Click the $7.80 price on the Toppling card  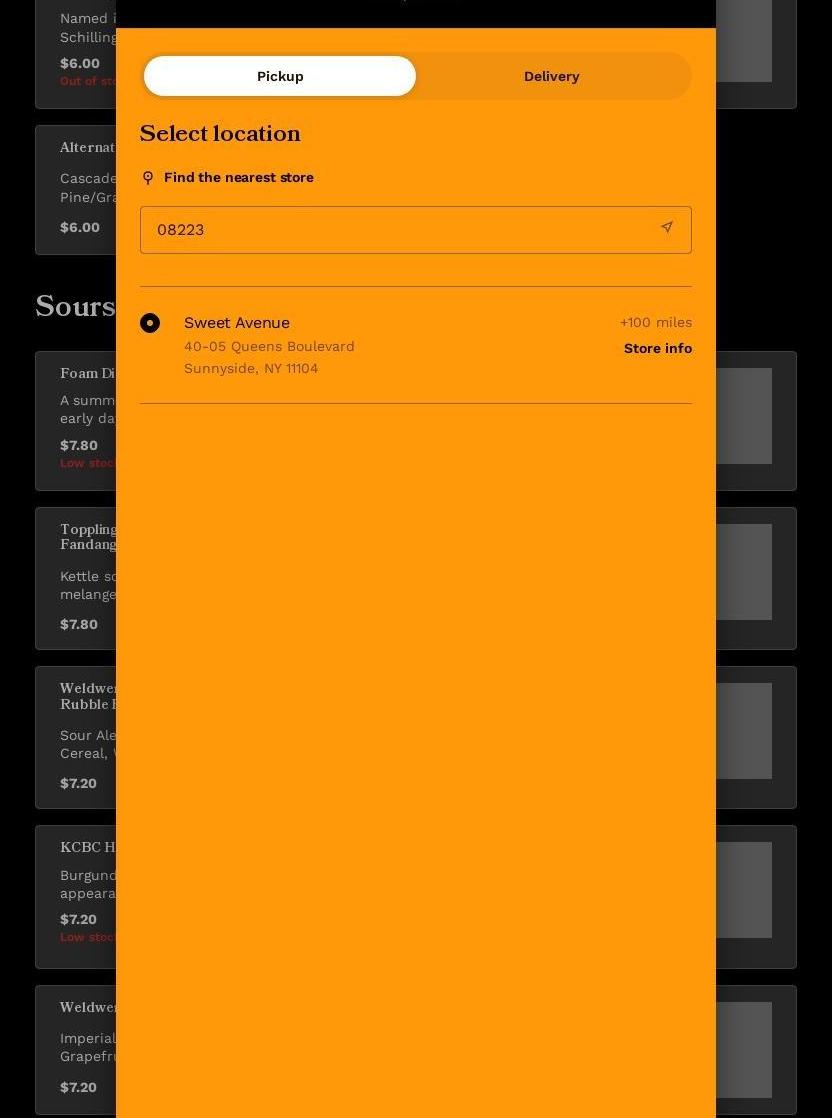tap(78, 625)
